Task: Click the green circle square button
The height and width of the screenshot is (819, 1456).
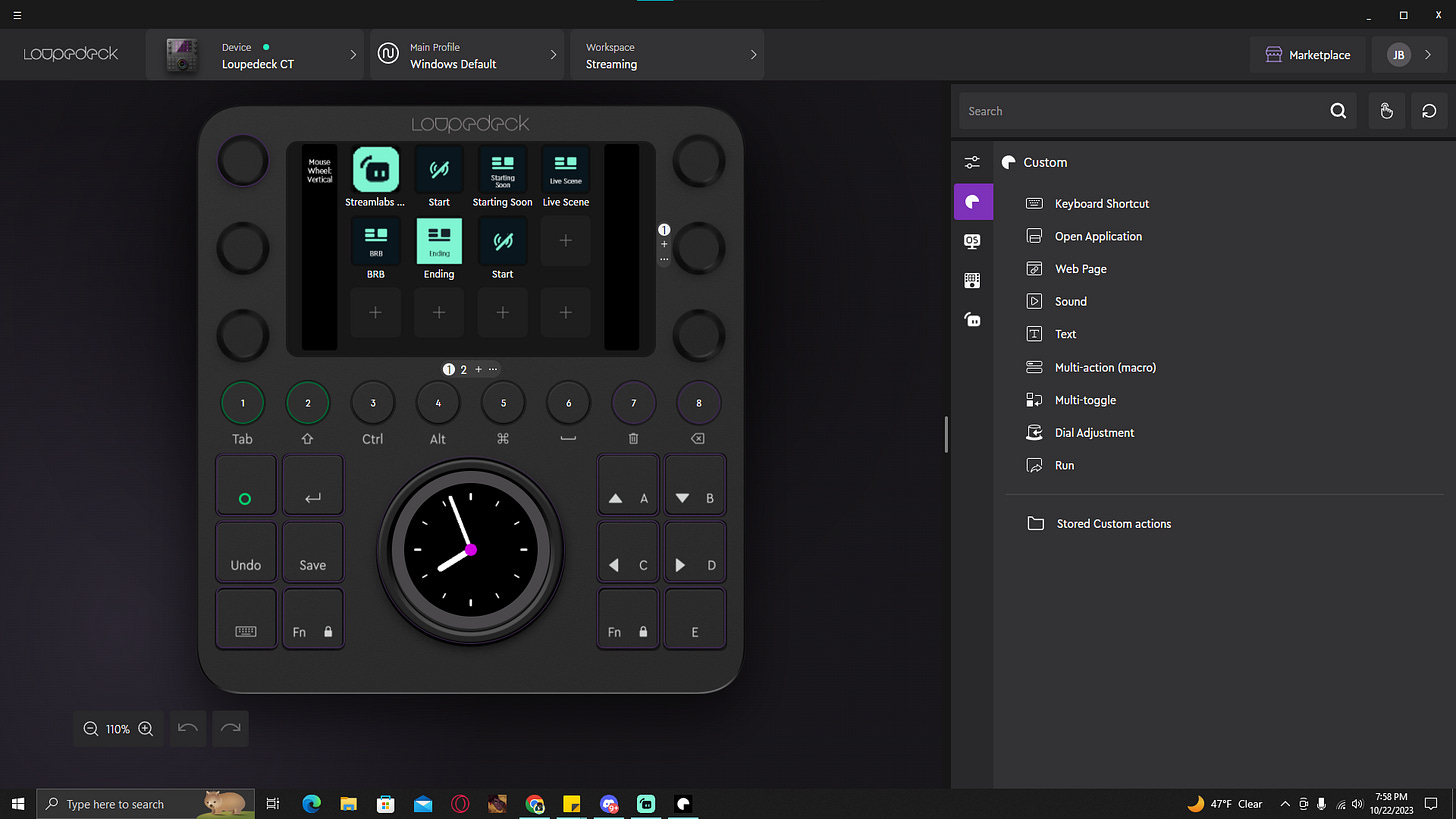Action: tap(246, 485)
